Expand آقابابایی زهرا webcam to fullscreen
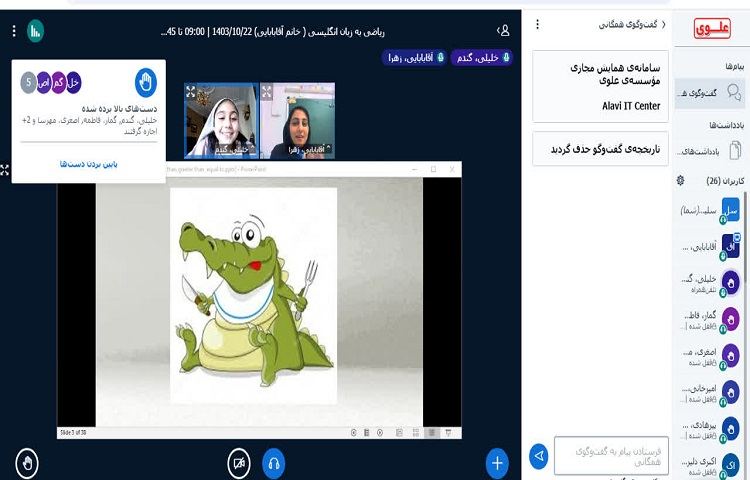Viewport: 750px width, 480px height. (x=266, y=91)
